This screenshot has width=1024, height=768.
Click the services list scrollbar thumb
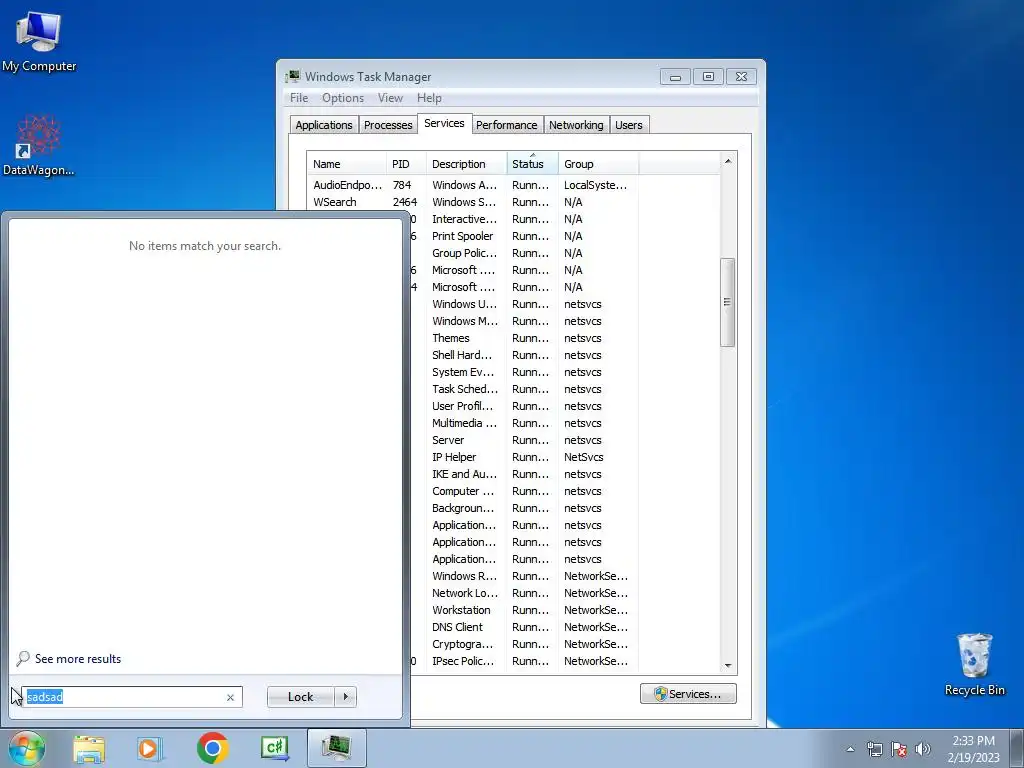[x=728, y=302]
